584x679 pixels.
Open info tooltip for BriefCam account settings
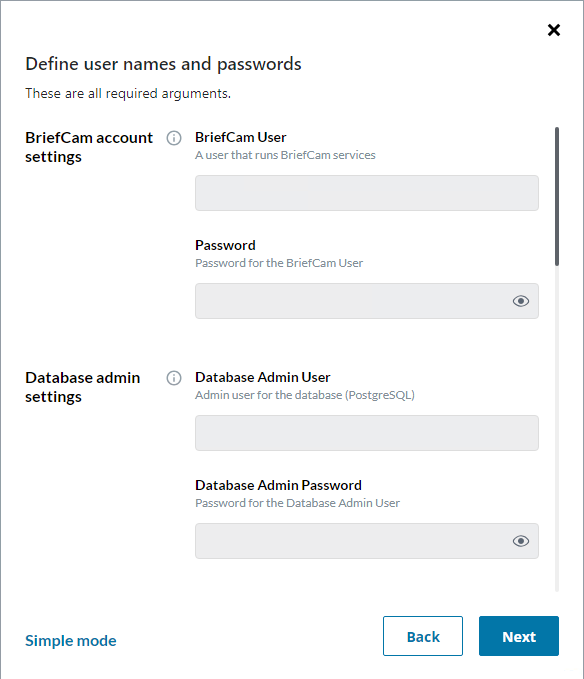(174, 138)
